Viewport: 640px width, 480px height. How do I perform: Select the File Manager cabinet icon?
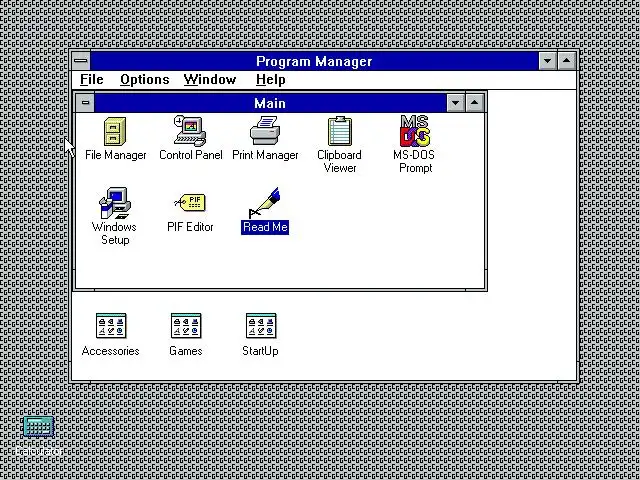(115, 131)
